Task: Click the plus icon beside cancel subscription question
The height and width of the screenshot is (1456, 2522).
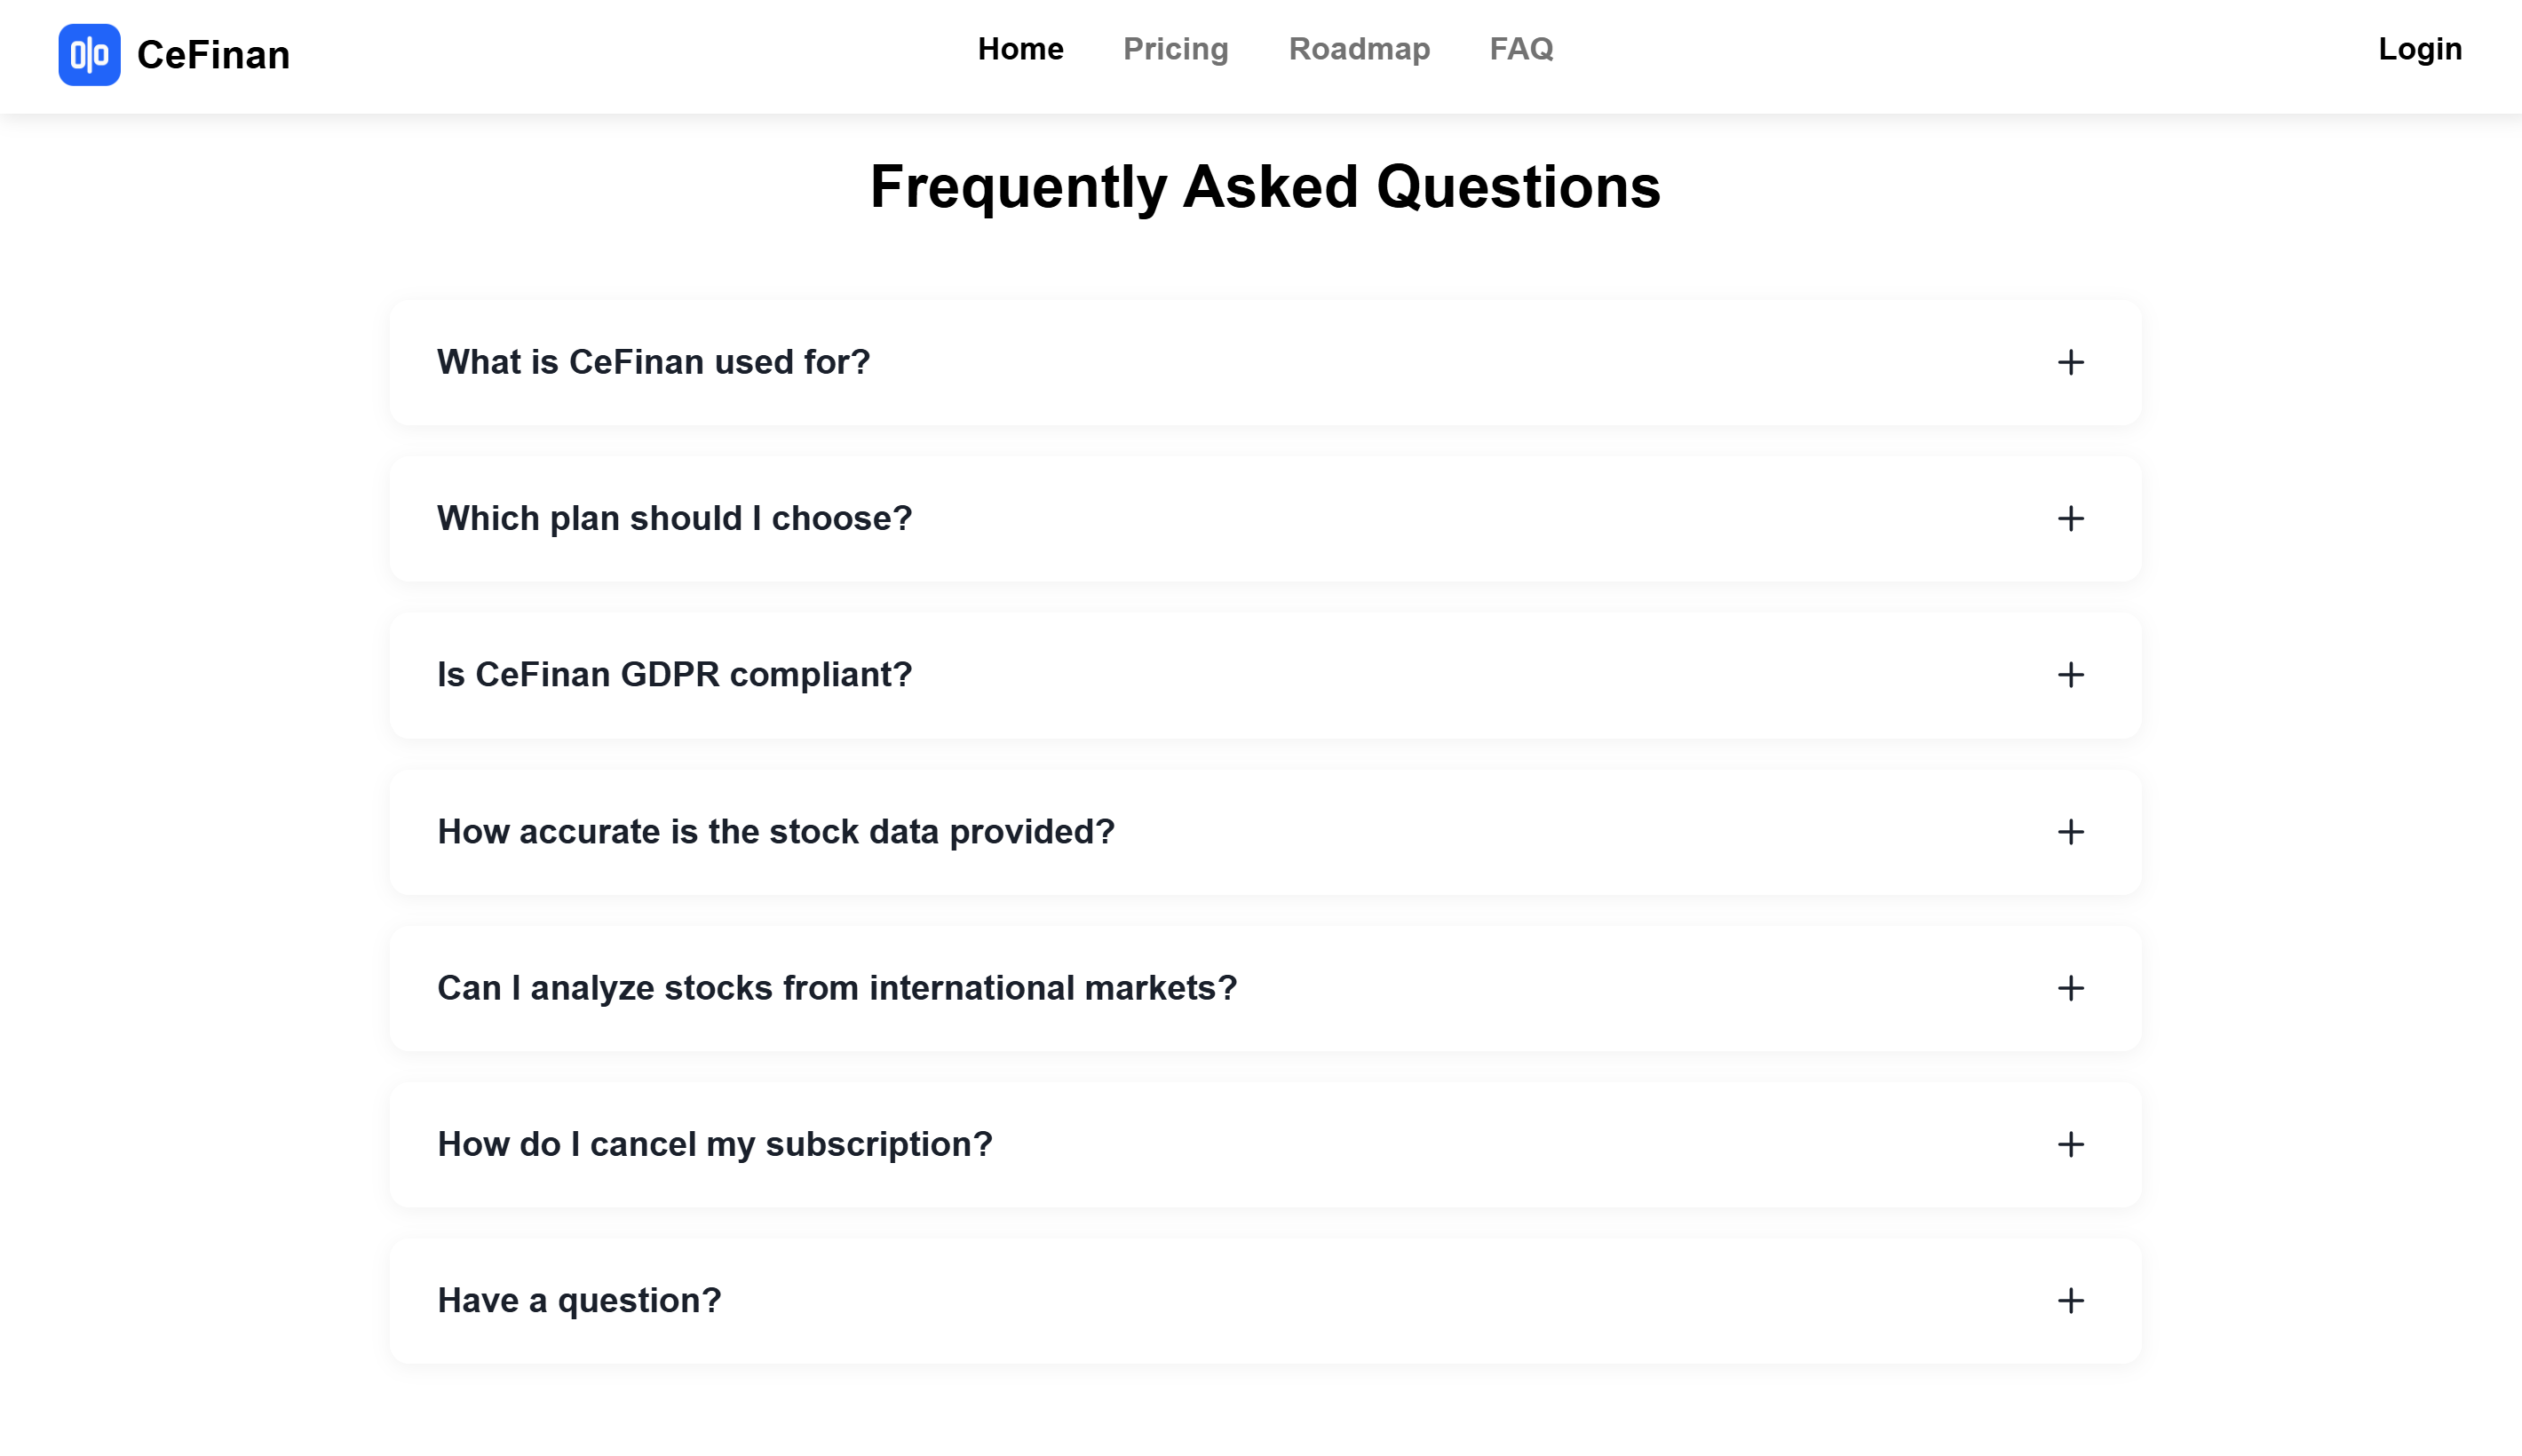Action: tap(2071, 1144)
